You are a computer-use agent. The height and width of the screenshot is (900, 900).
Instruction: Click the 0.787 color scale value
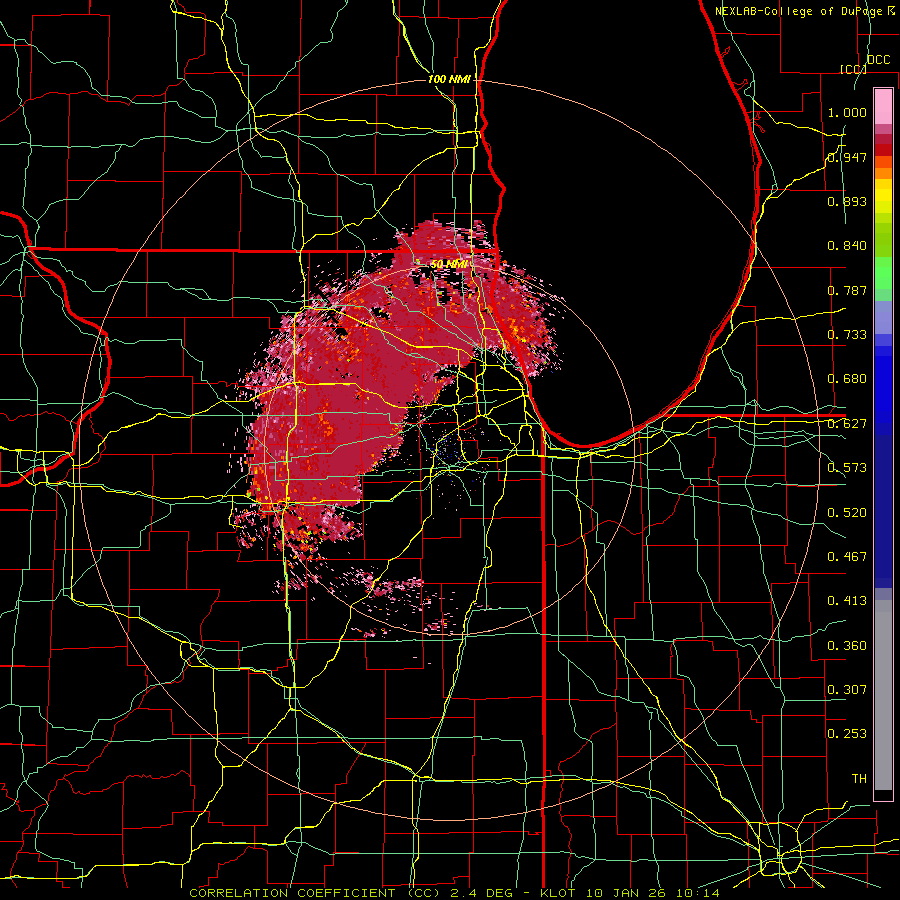click(847, 290)
